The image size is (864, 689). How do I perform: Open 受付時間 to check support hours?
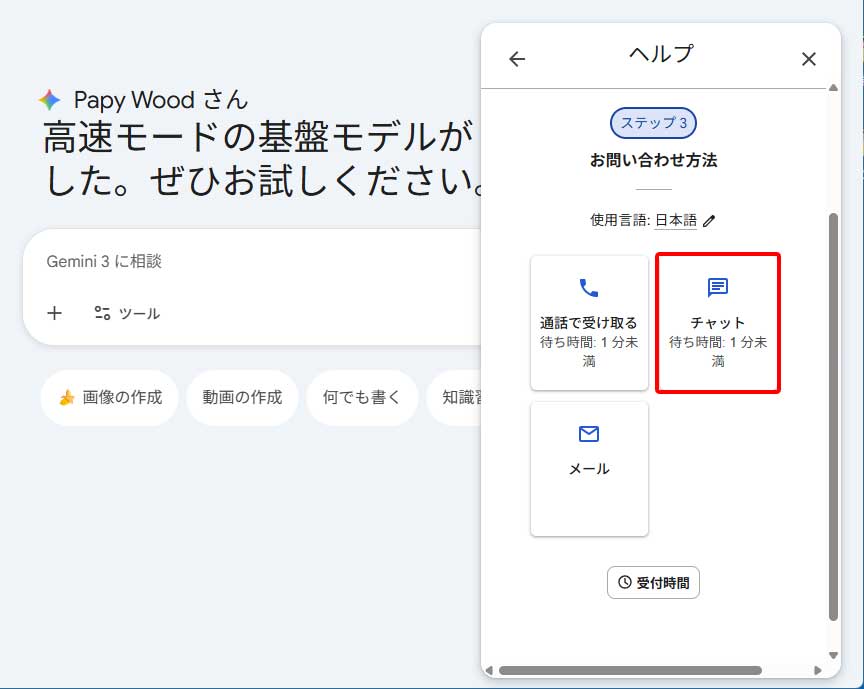(x=653, y=582)
